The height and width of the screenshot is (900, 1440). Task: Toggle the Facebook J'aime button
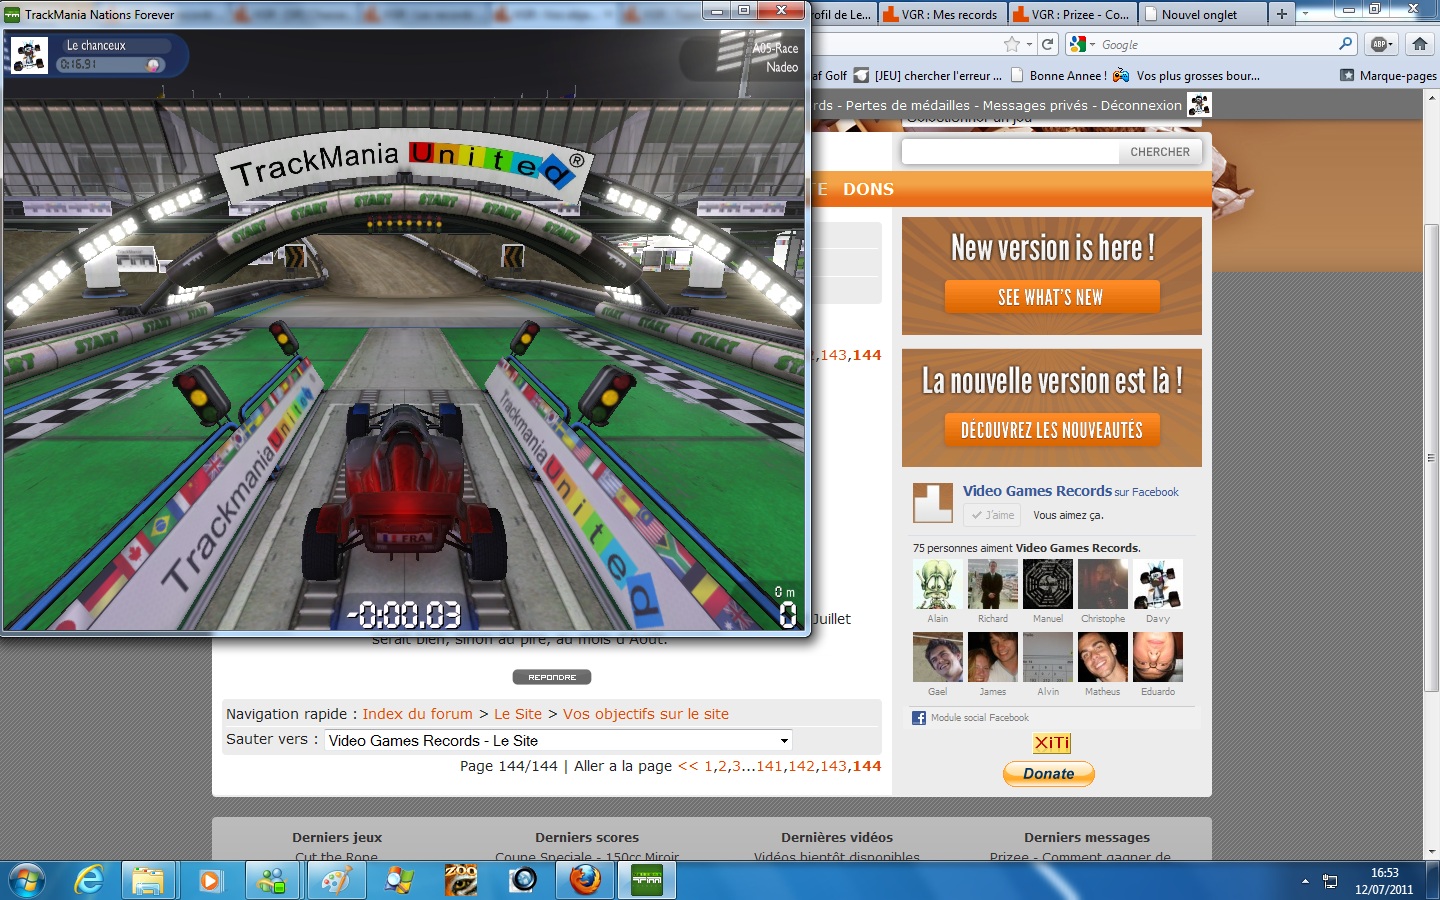click(x=992, y=515)
